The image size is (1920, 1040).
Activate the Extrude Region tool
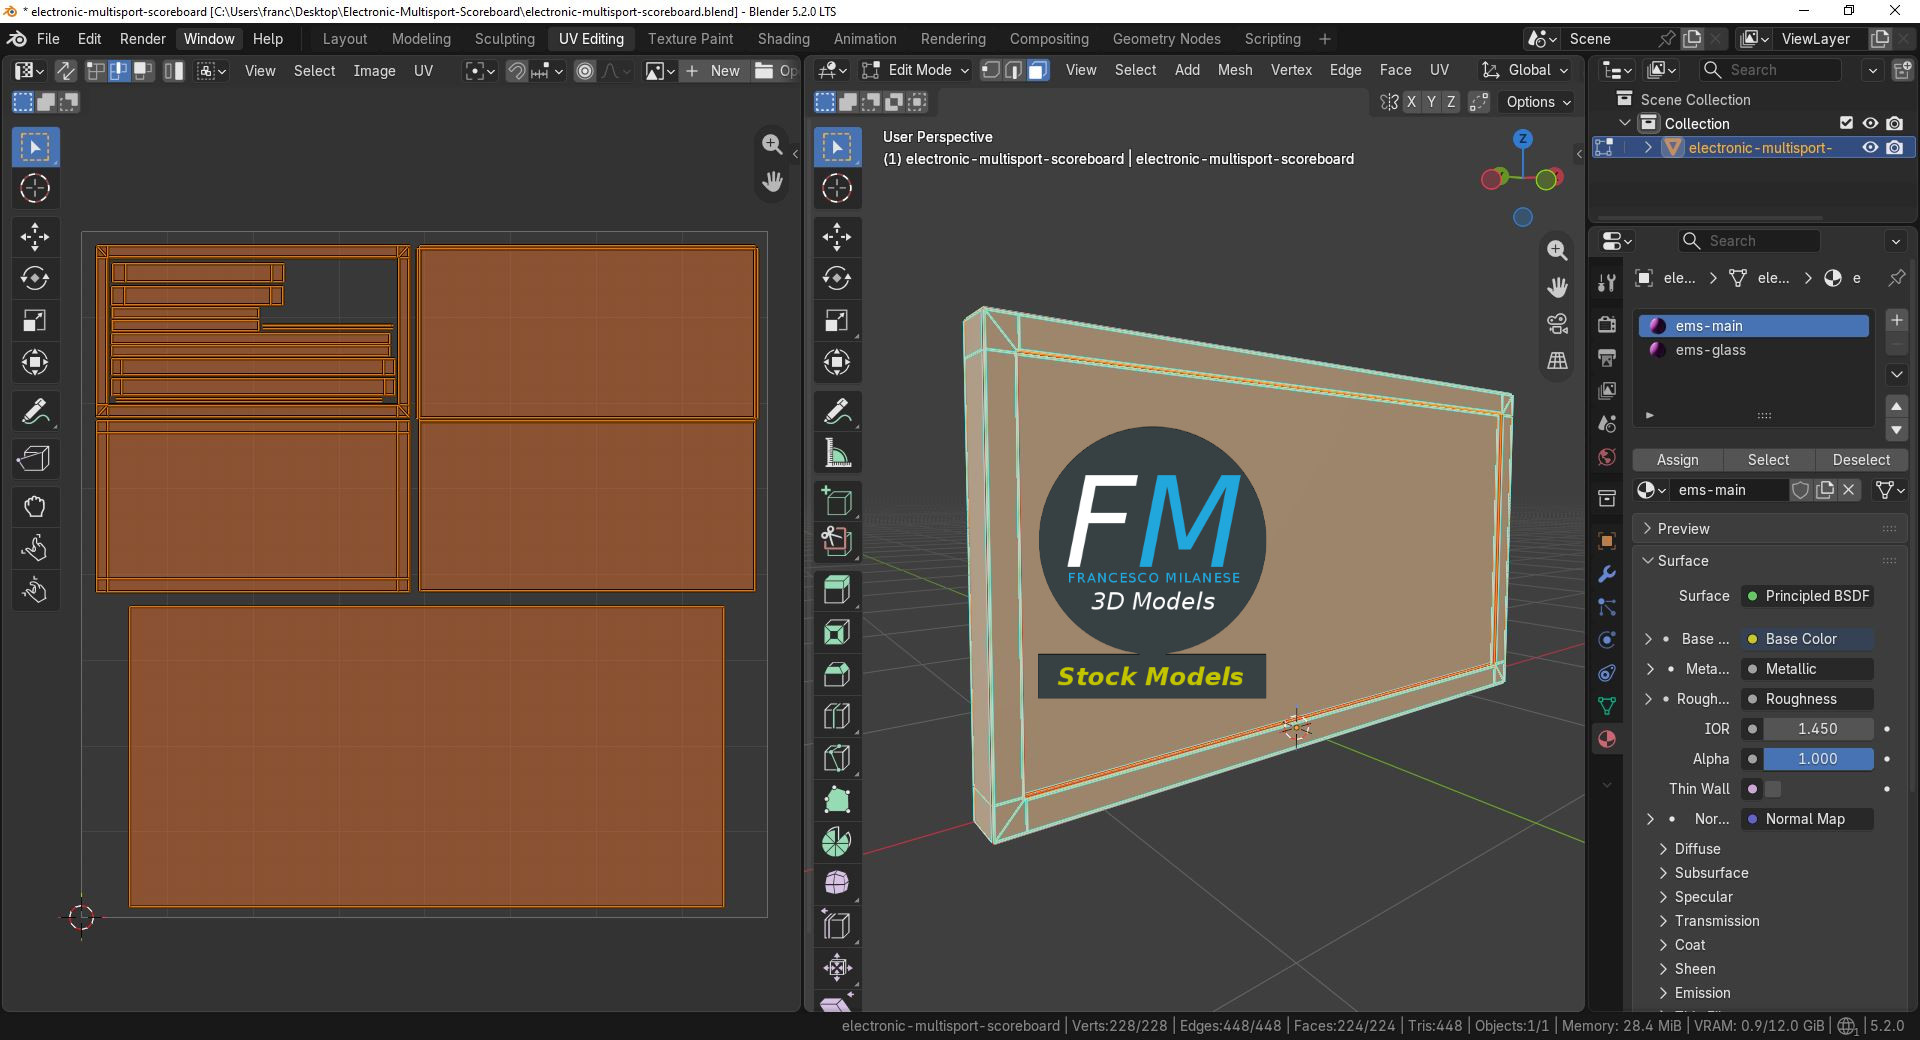(837, 590)
